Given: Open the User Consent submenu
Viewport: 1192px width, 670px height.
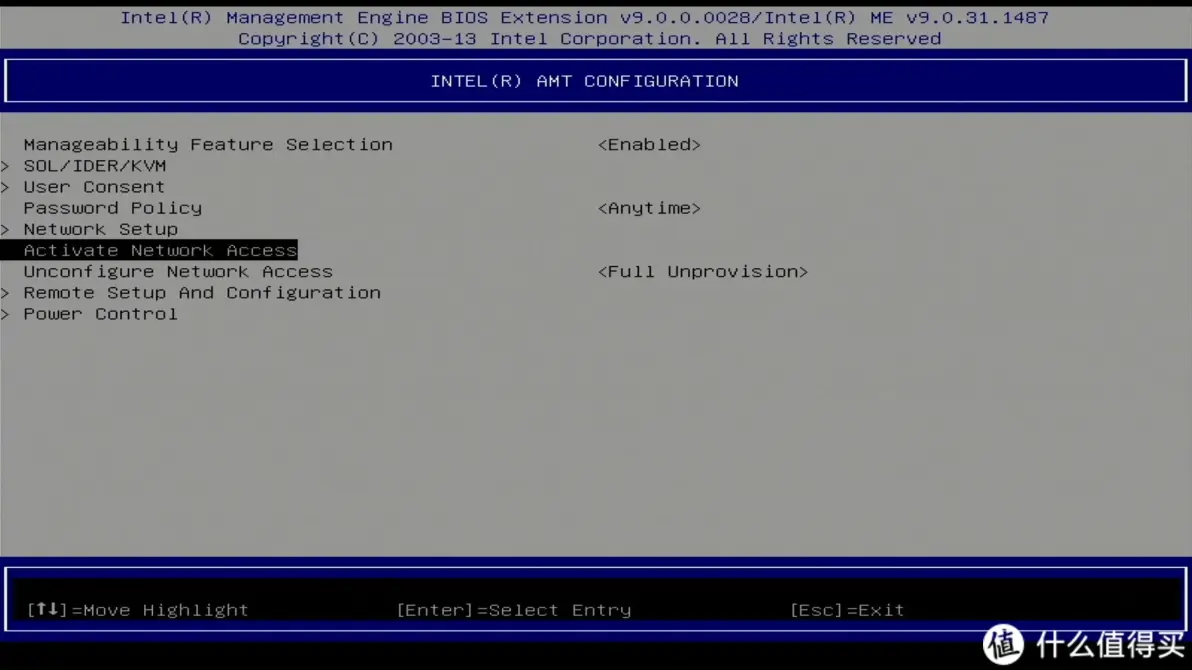Looking at the screenshot, I should click(94, 187).
